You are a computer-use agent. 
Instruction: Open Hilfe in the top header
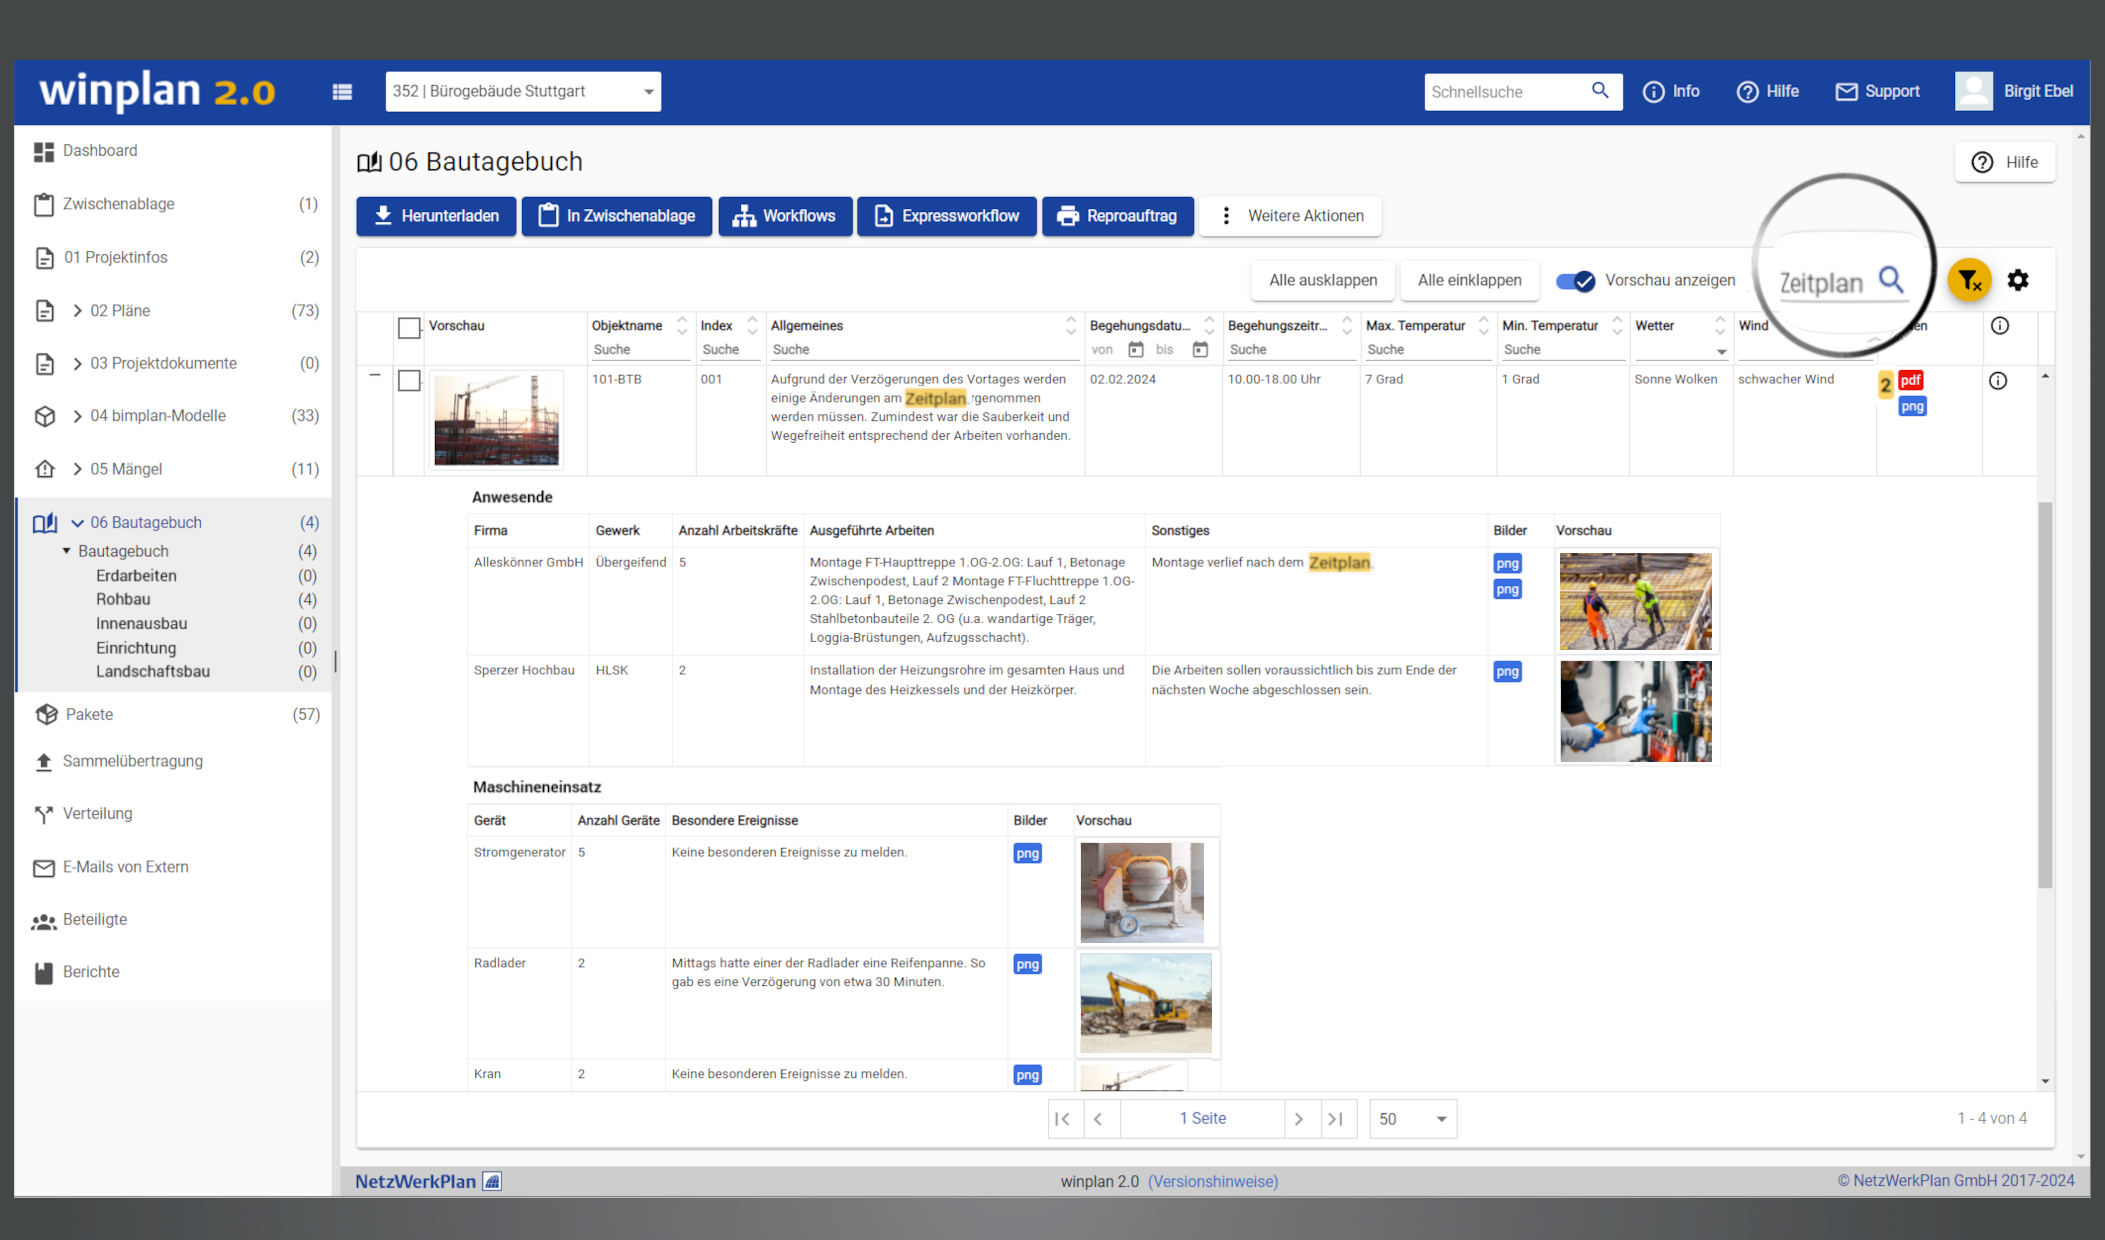point(1767,91)
